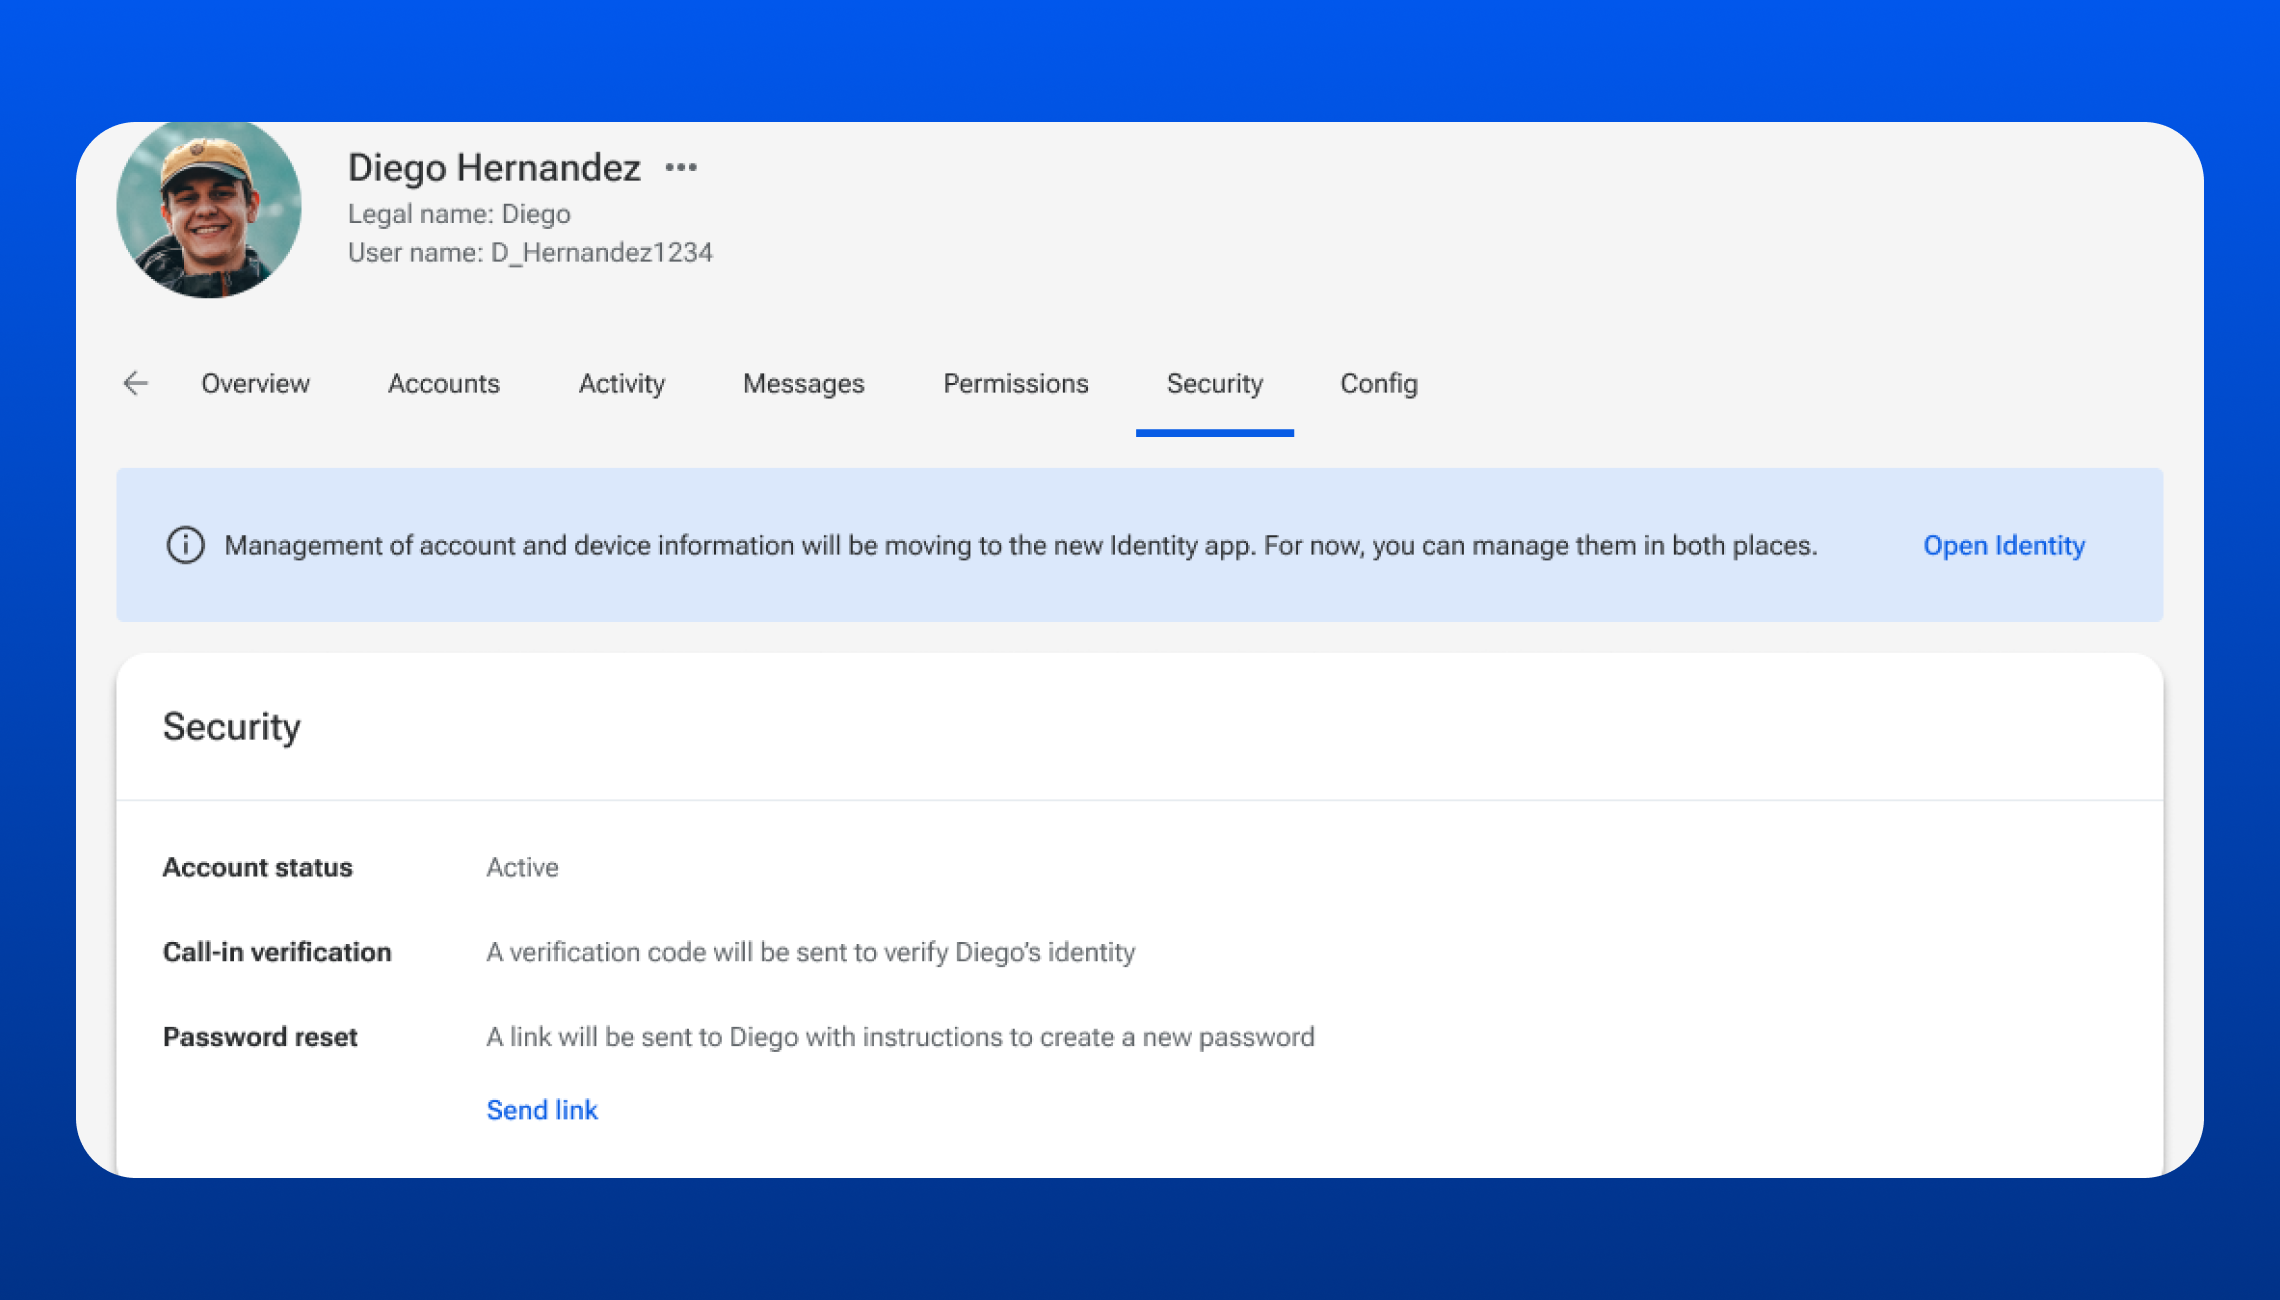Click the user name D_Hernandez1234 text
The height and width of the screenshot is (1300, 2280).
[530, 253]
